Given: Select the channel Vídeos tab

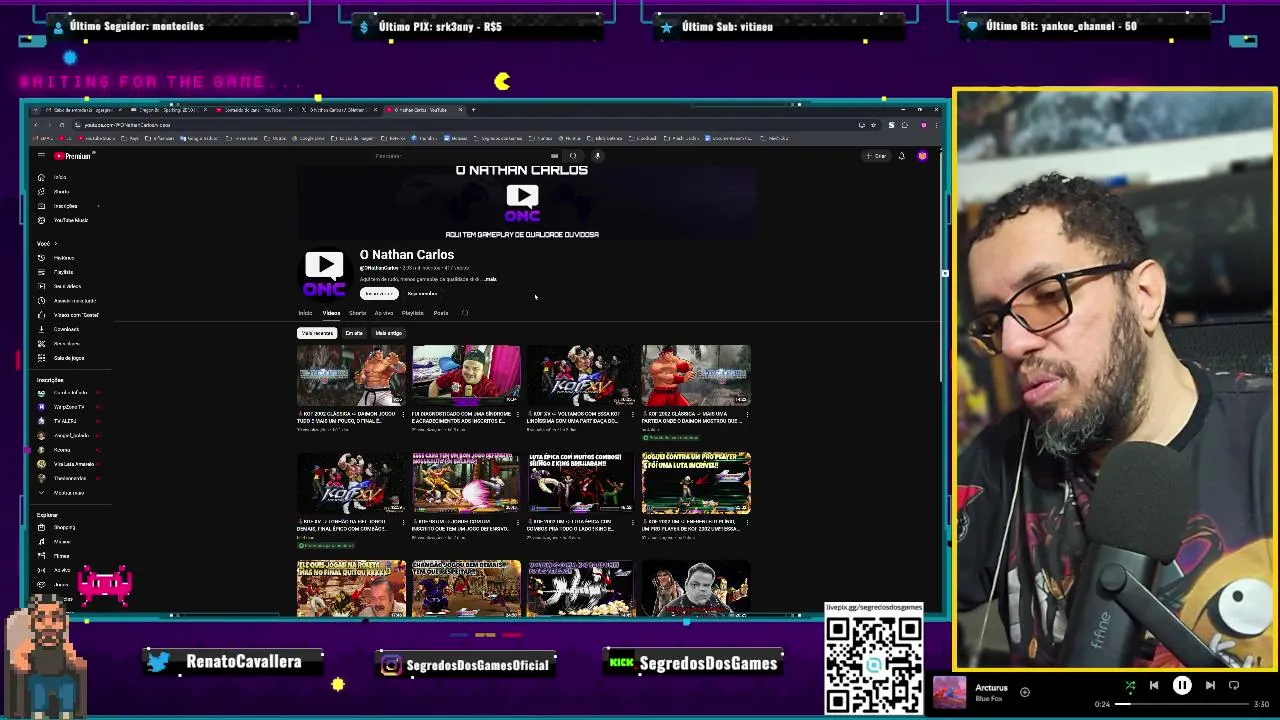Looking at the screenshot, I should (x=331, y=313).
